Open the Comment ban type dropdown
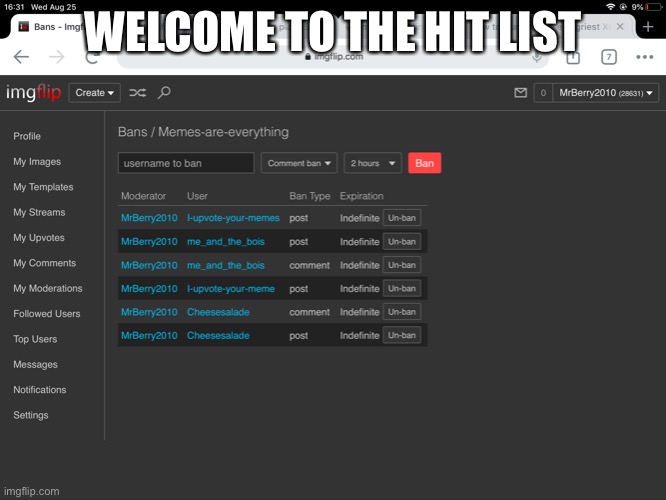This screenshot has width=666, height=500. click(x=299, y=163)
